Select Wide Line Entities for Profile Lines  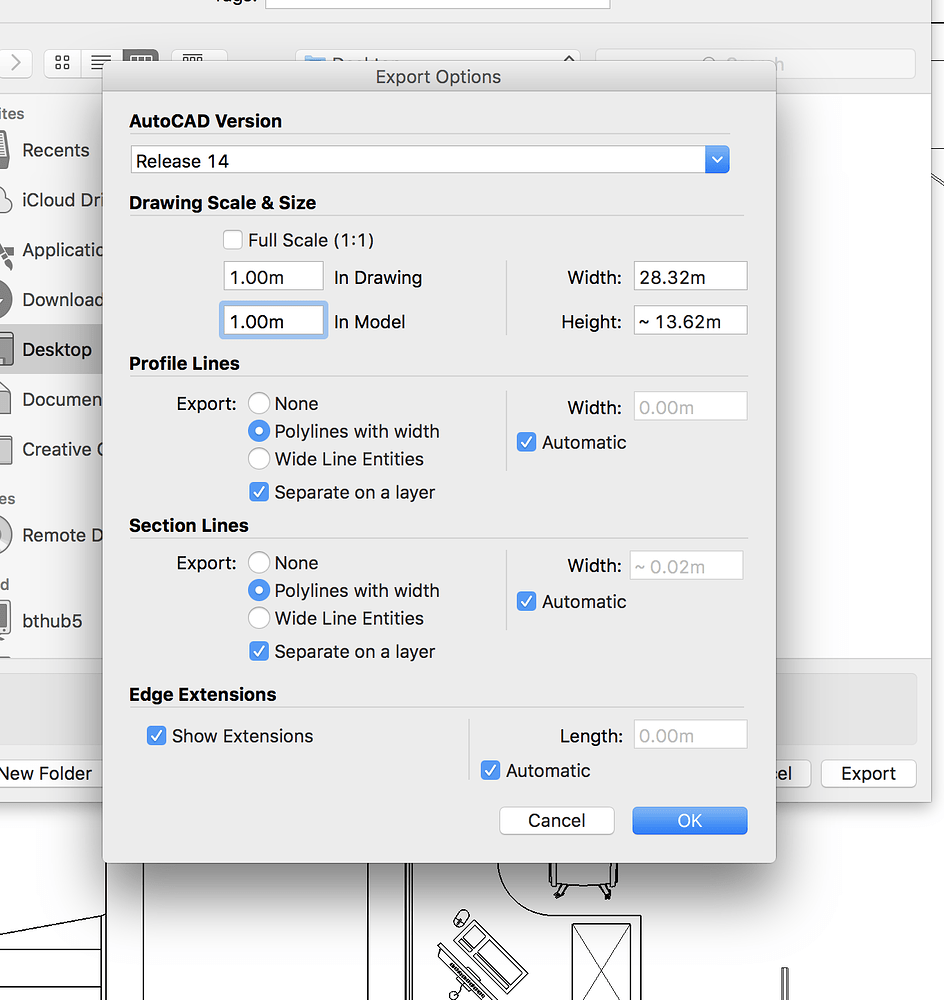pos(259,459)
